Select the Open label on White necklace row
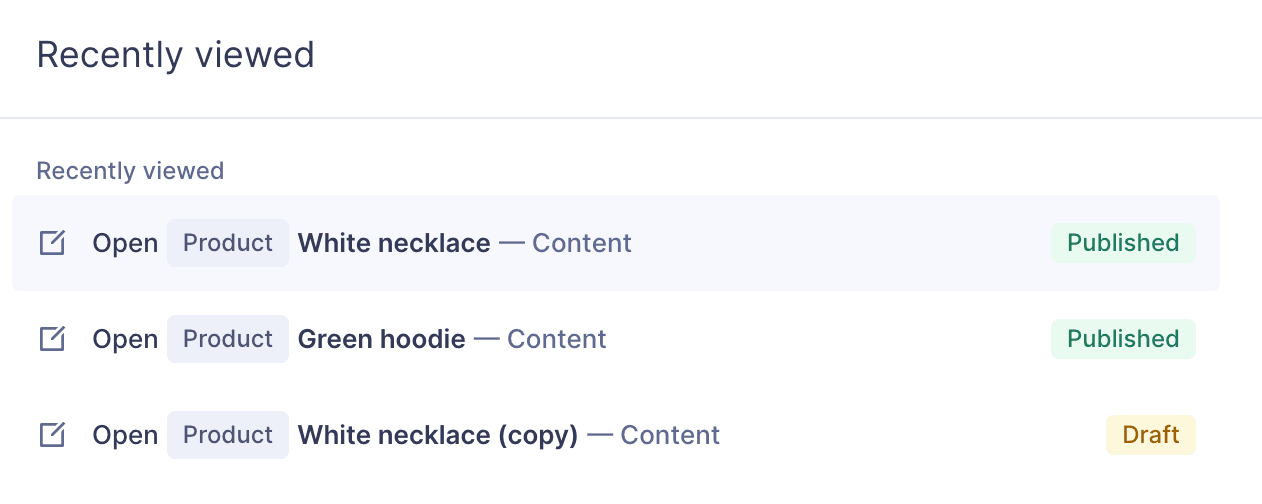The height and width of the screenshot is (504, 1262). click(125, 243)
